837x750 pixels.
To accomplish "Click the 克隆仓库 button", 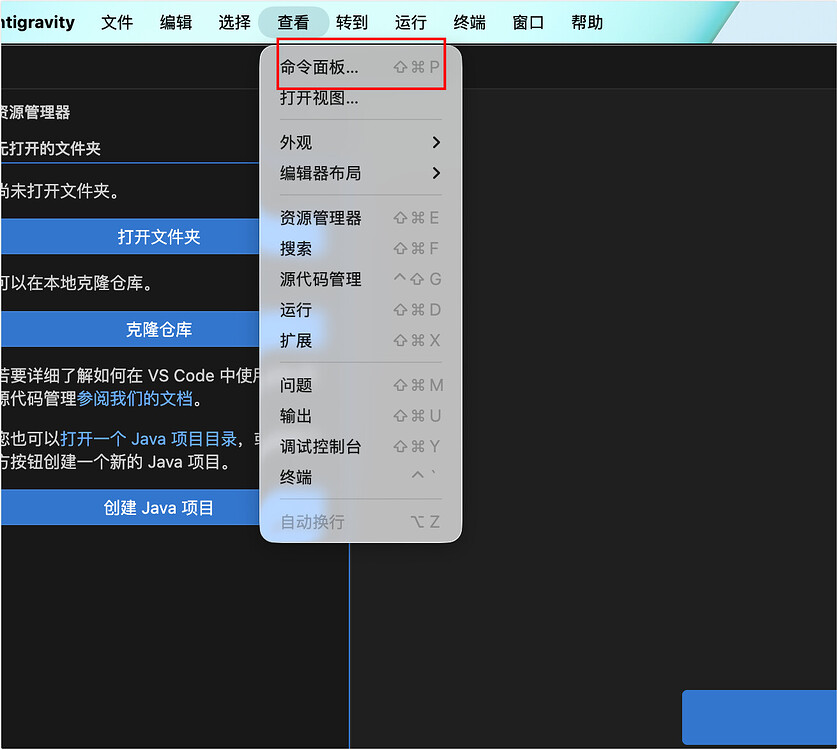I will click(130, 329).
